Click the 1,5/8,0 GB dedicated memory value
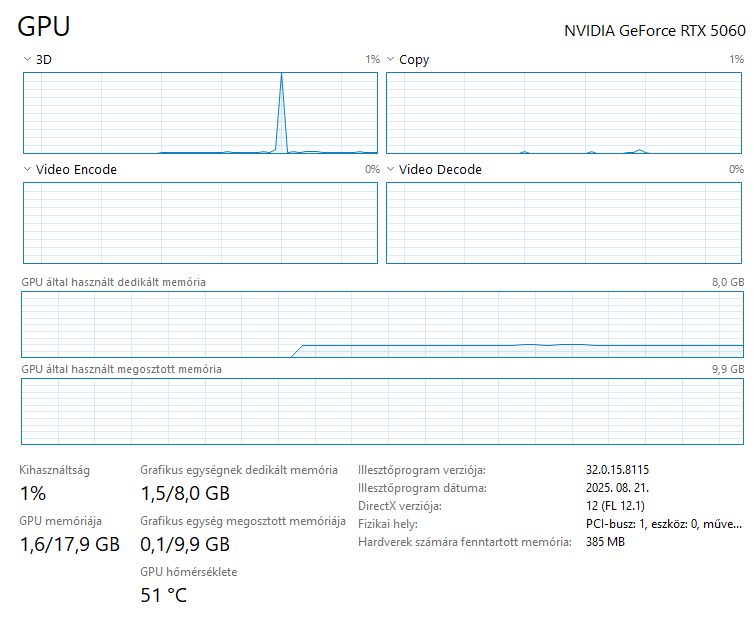The height and width of the screenshot is (628, 755). tap(185, 493)
